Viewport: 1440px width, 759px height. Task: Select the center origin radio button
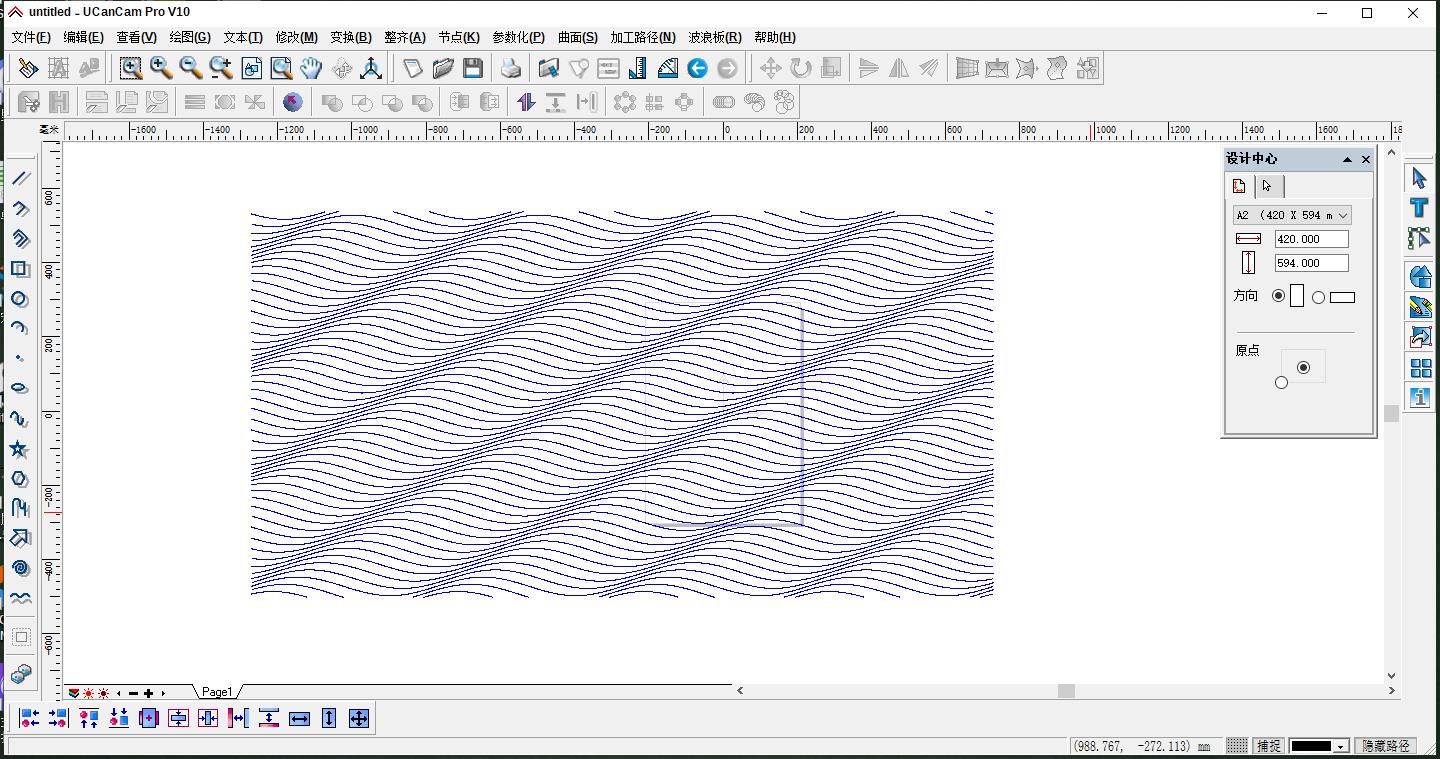click(1303, 367)
